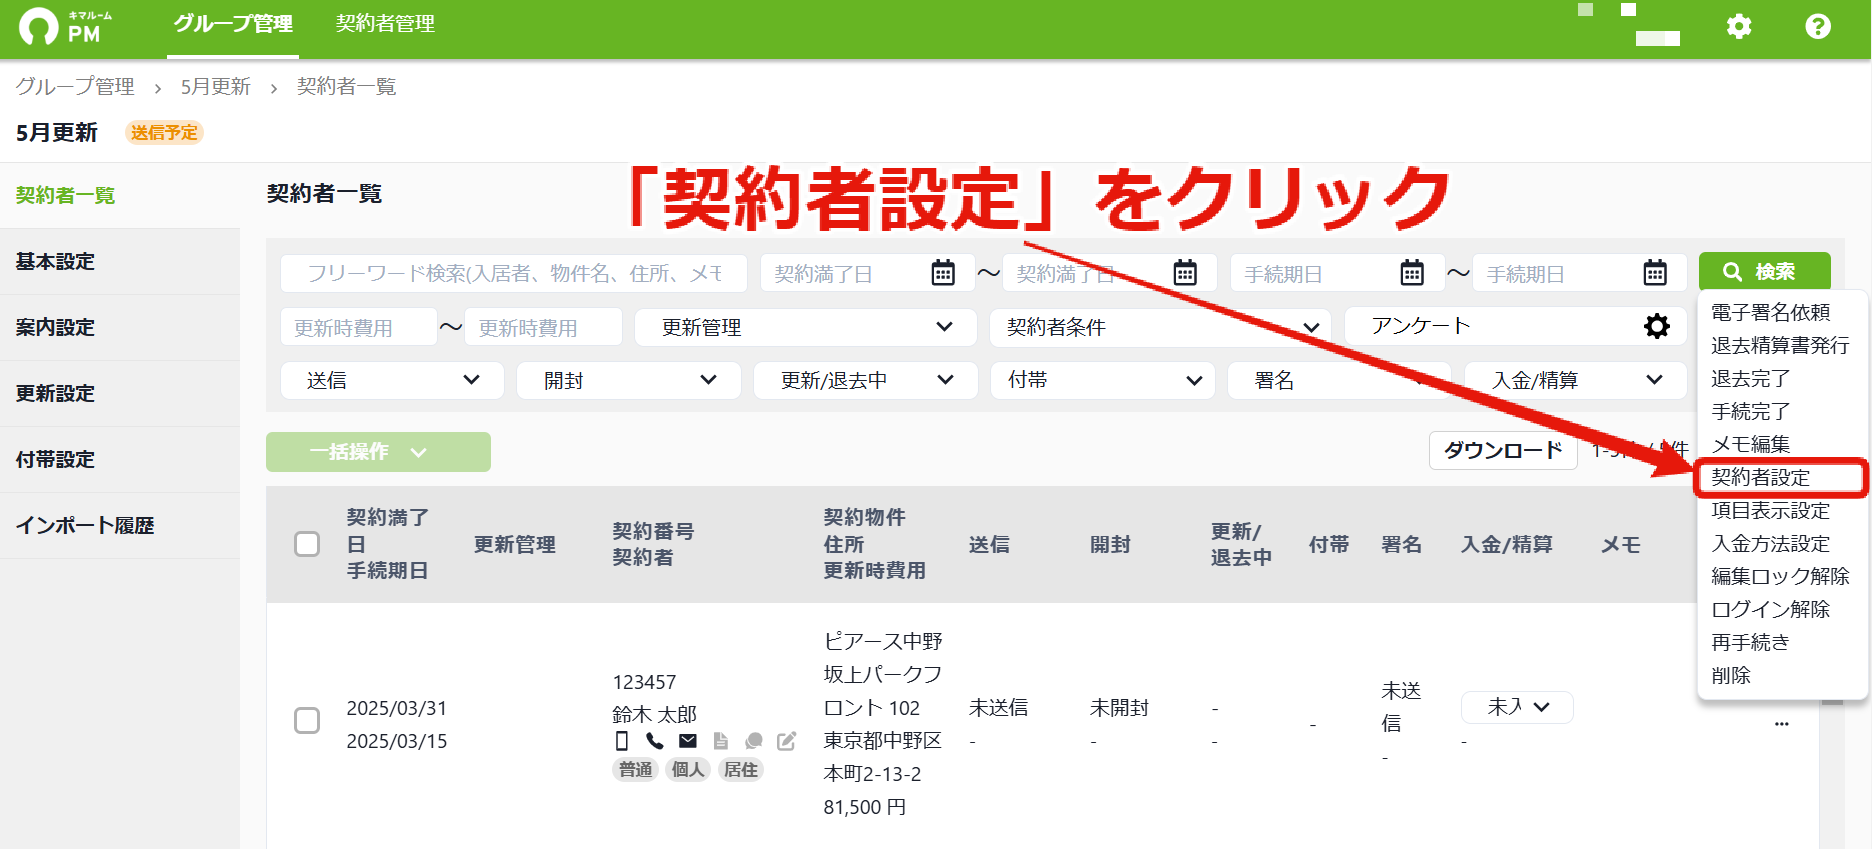The width and height of the screenshot is (1872, 849).
Task: Open calendar for second 手続期日 field
Action: pyautogui.click(x=1655, y=273)
